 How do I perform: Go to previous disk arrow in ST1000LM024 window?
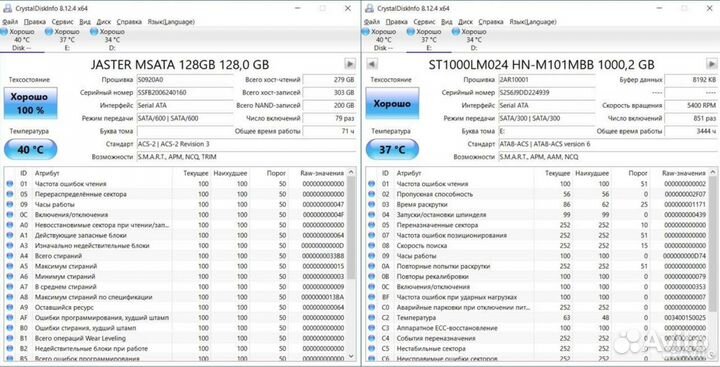click(372, 63)
